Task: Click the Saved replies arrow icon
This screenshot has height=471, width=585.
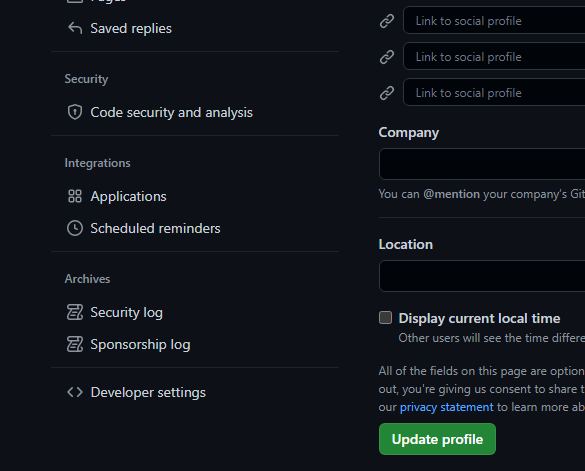Action: click(x=75, y=28)
